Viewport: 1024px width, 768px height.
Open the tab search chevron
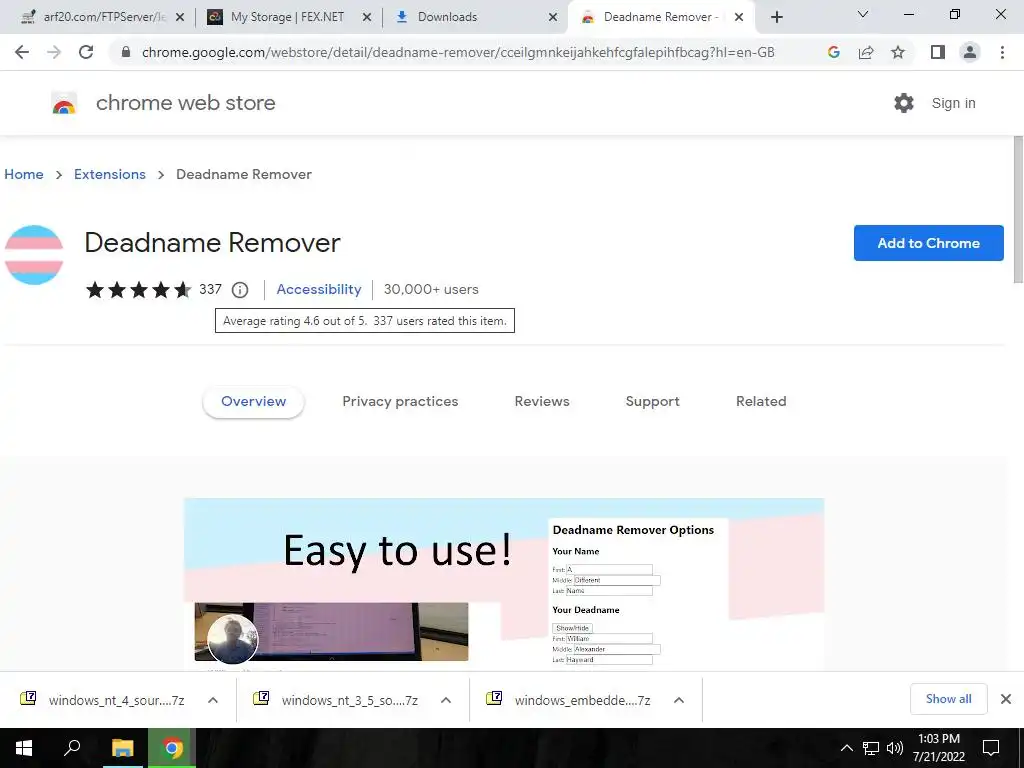(x=863, y=14)
